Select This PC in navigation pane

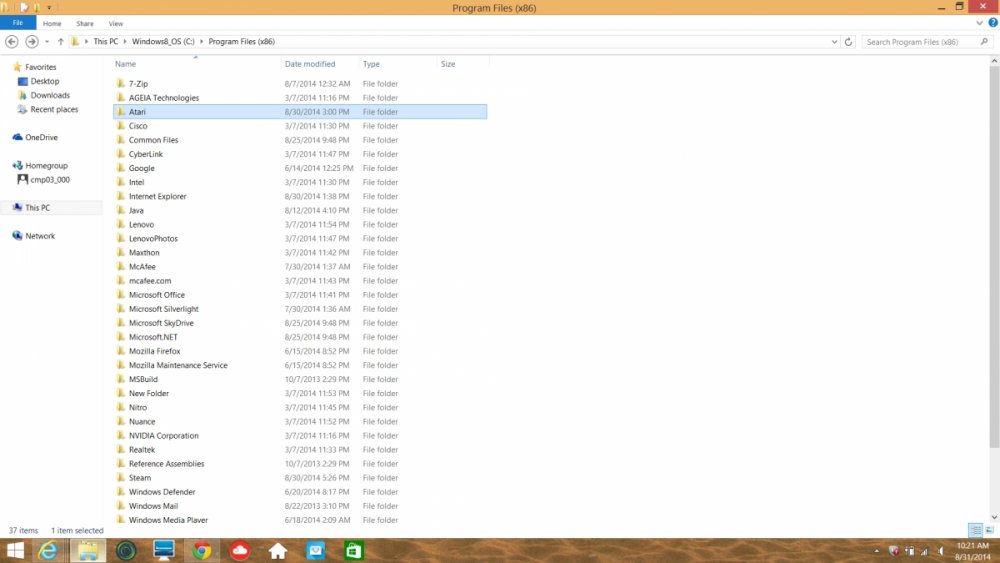pyautogui.click(x=38, y=207)
